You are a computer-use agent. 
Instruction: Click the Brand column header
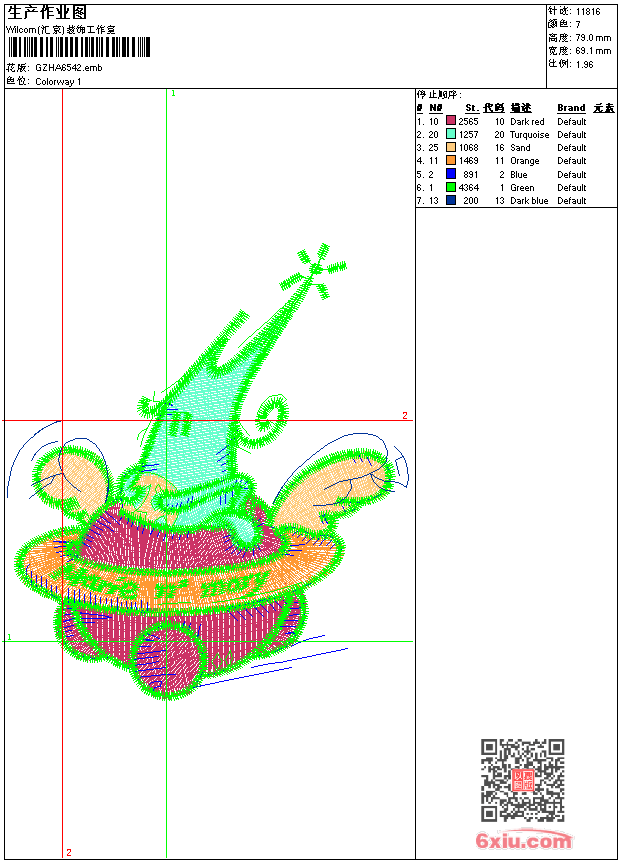571,108
